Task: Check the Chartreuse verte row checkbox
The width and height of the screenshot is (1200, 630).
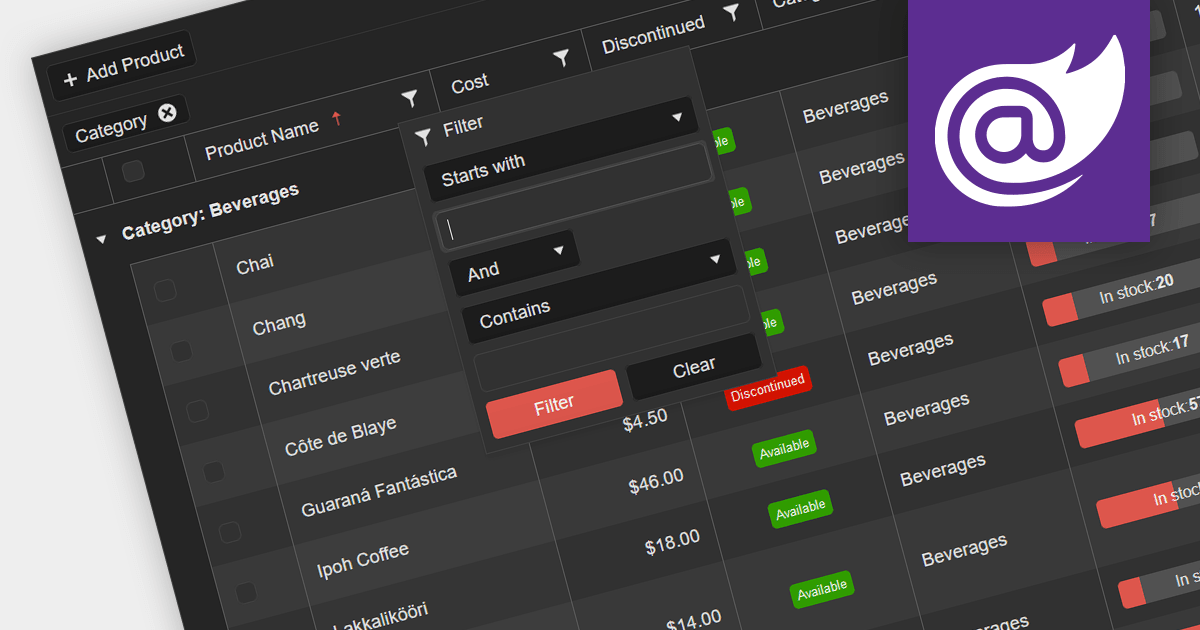Action: [198, 410]
